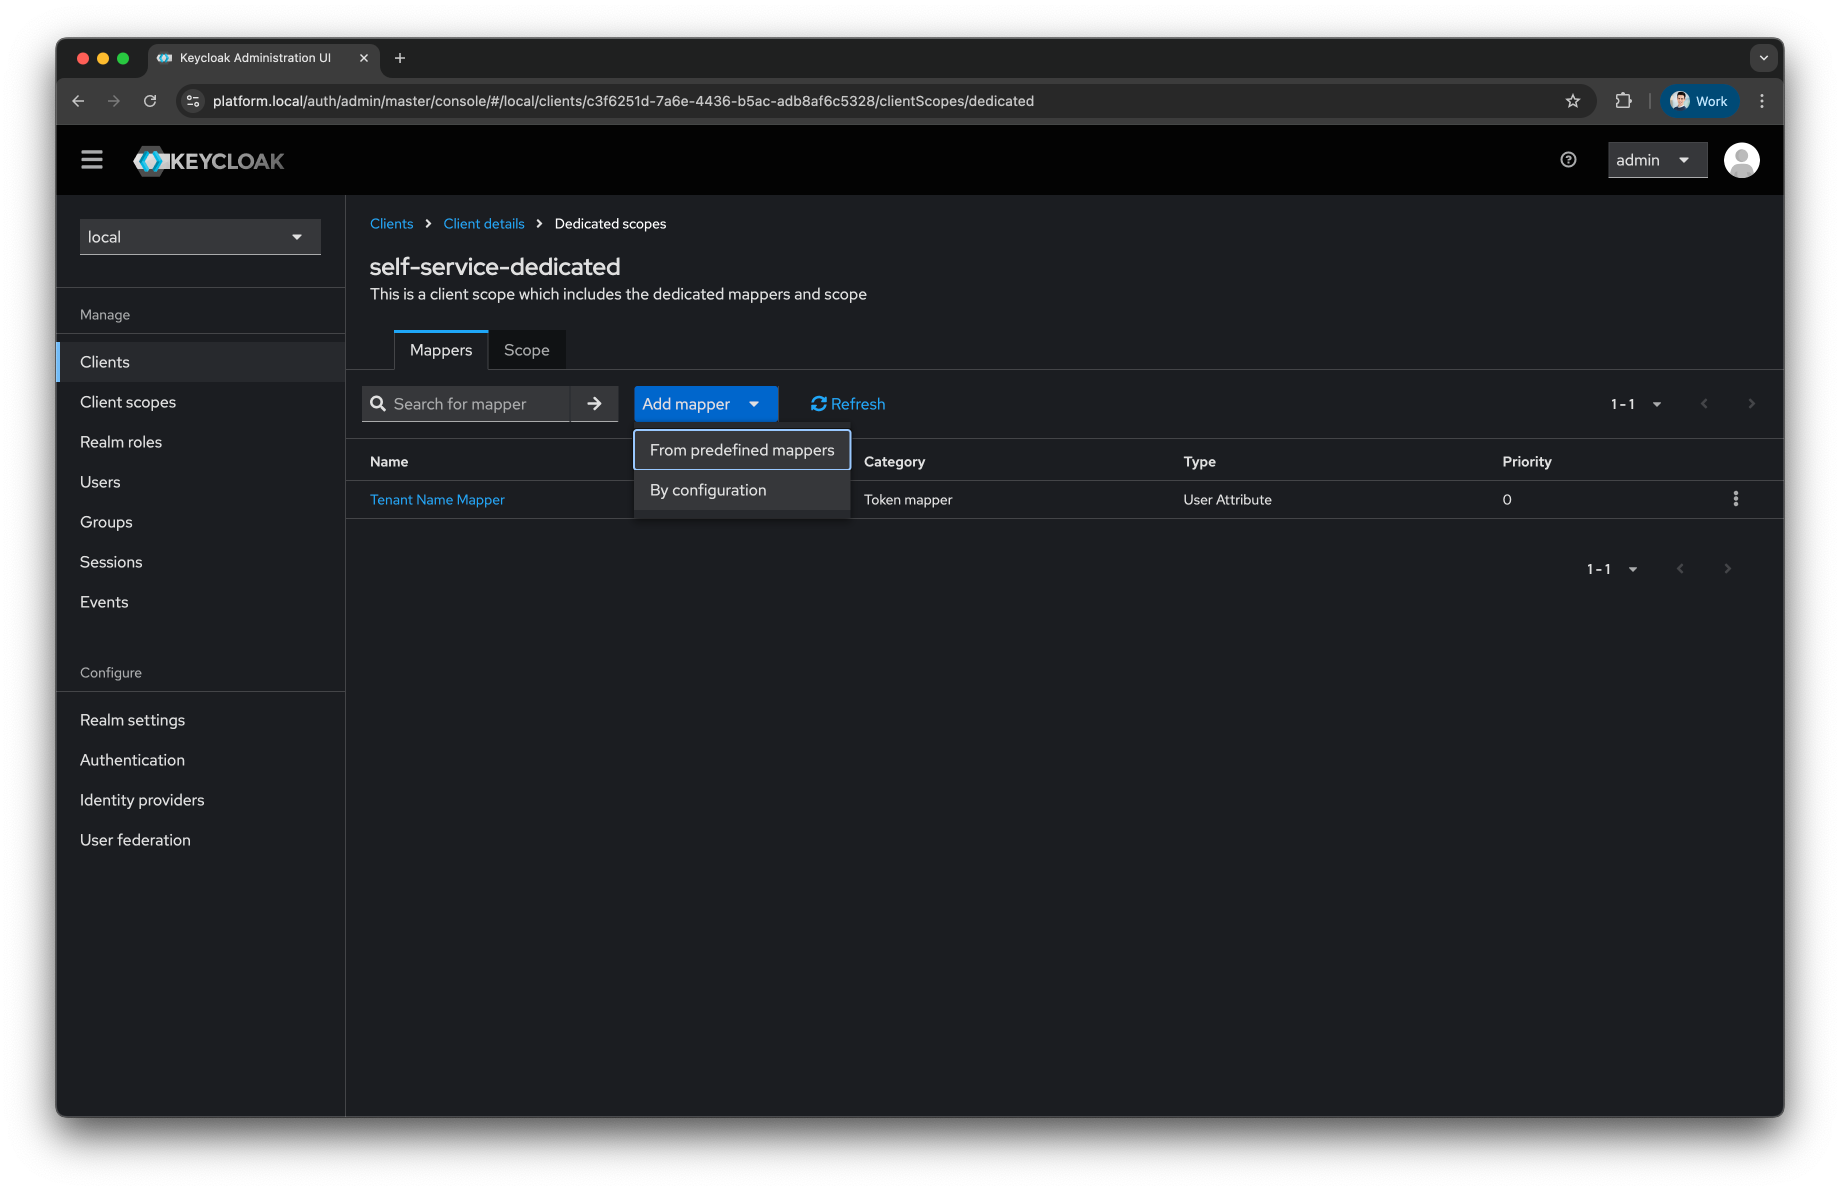Open the kebab menu for Tenant Name Mapper

pyautogui.click(x=1736, y=498)
